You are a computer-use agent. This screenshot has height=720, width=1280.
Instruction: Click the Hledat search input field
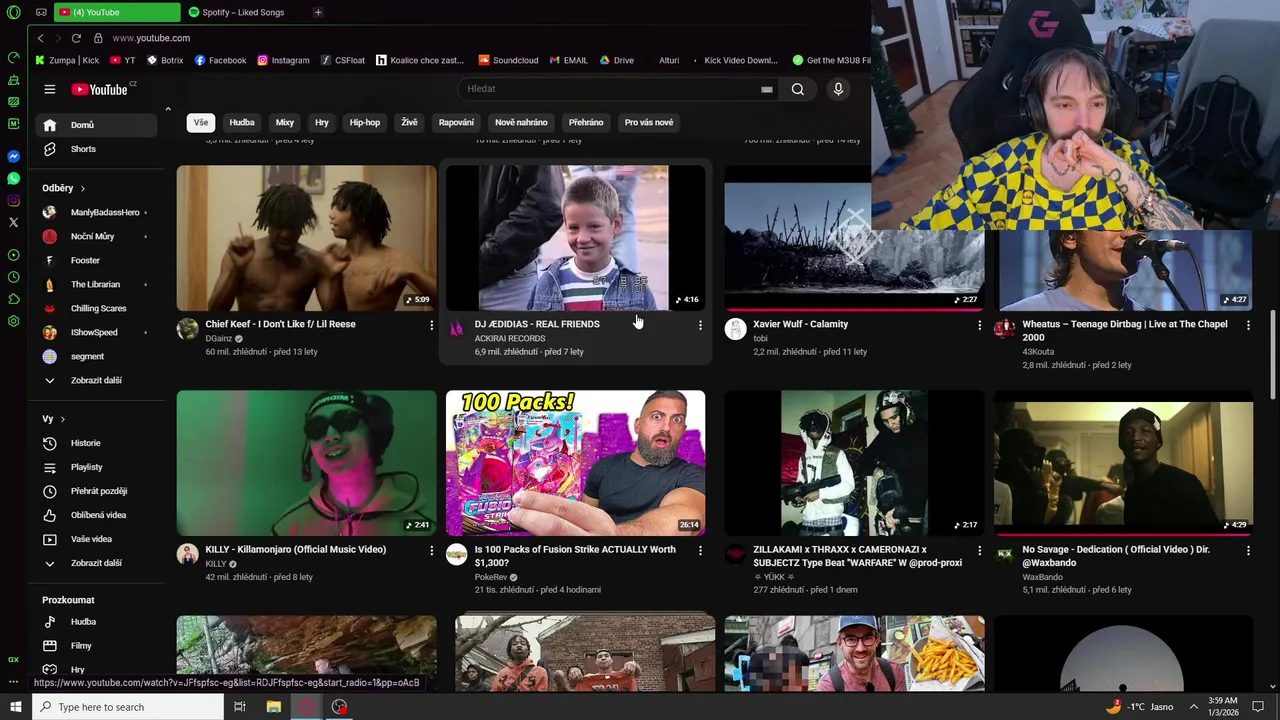(x=610, y=89)
